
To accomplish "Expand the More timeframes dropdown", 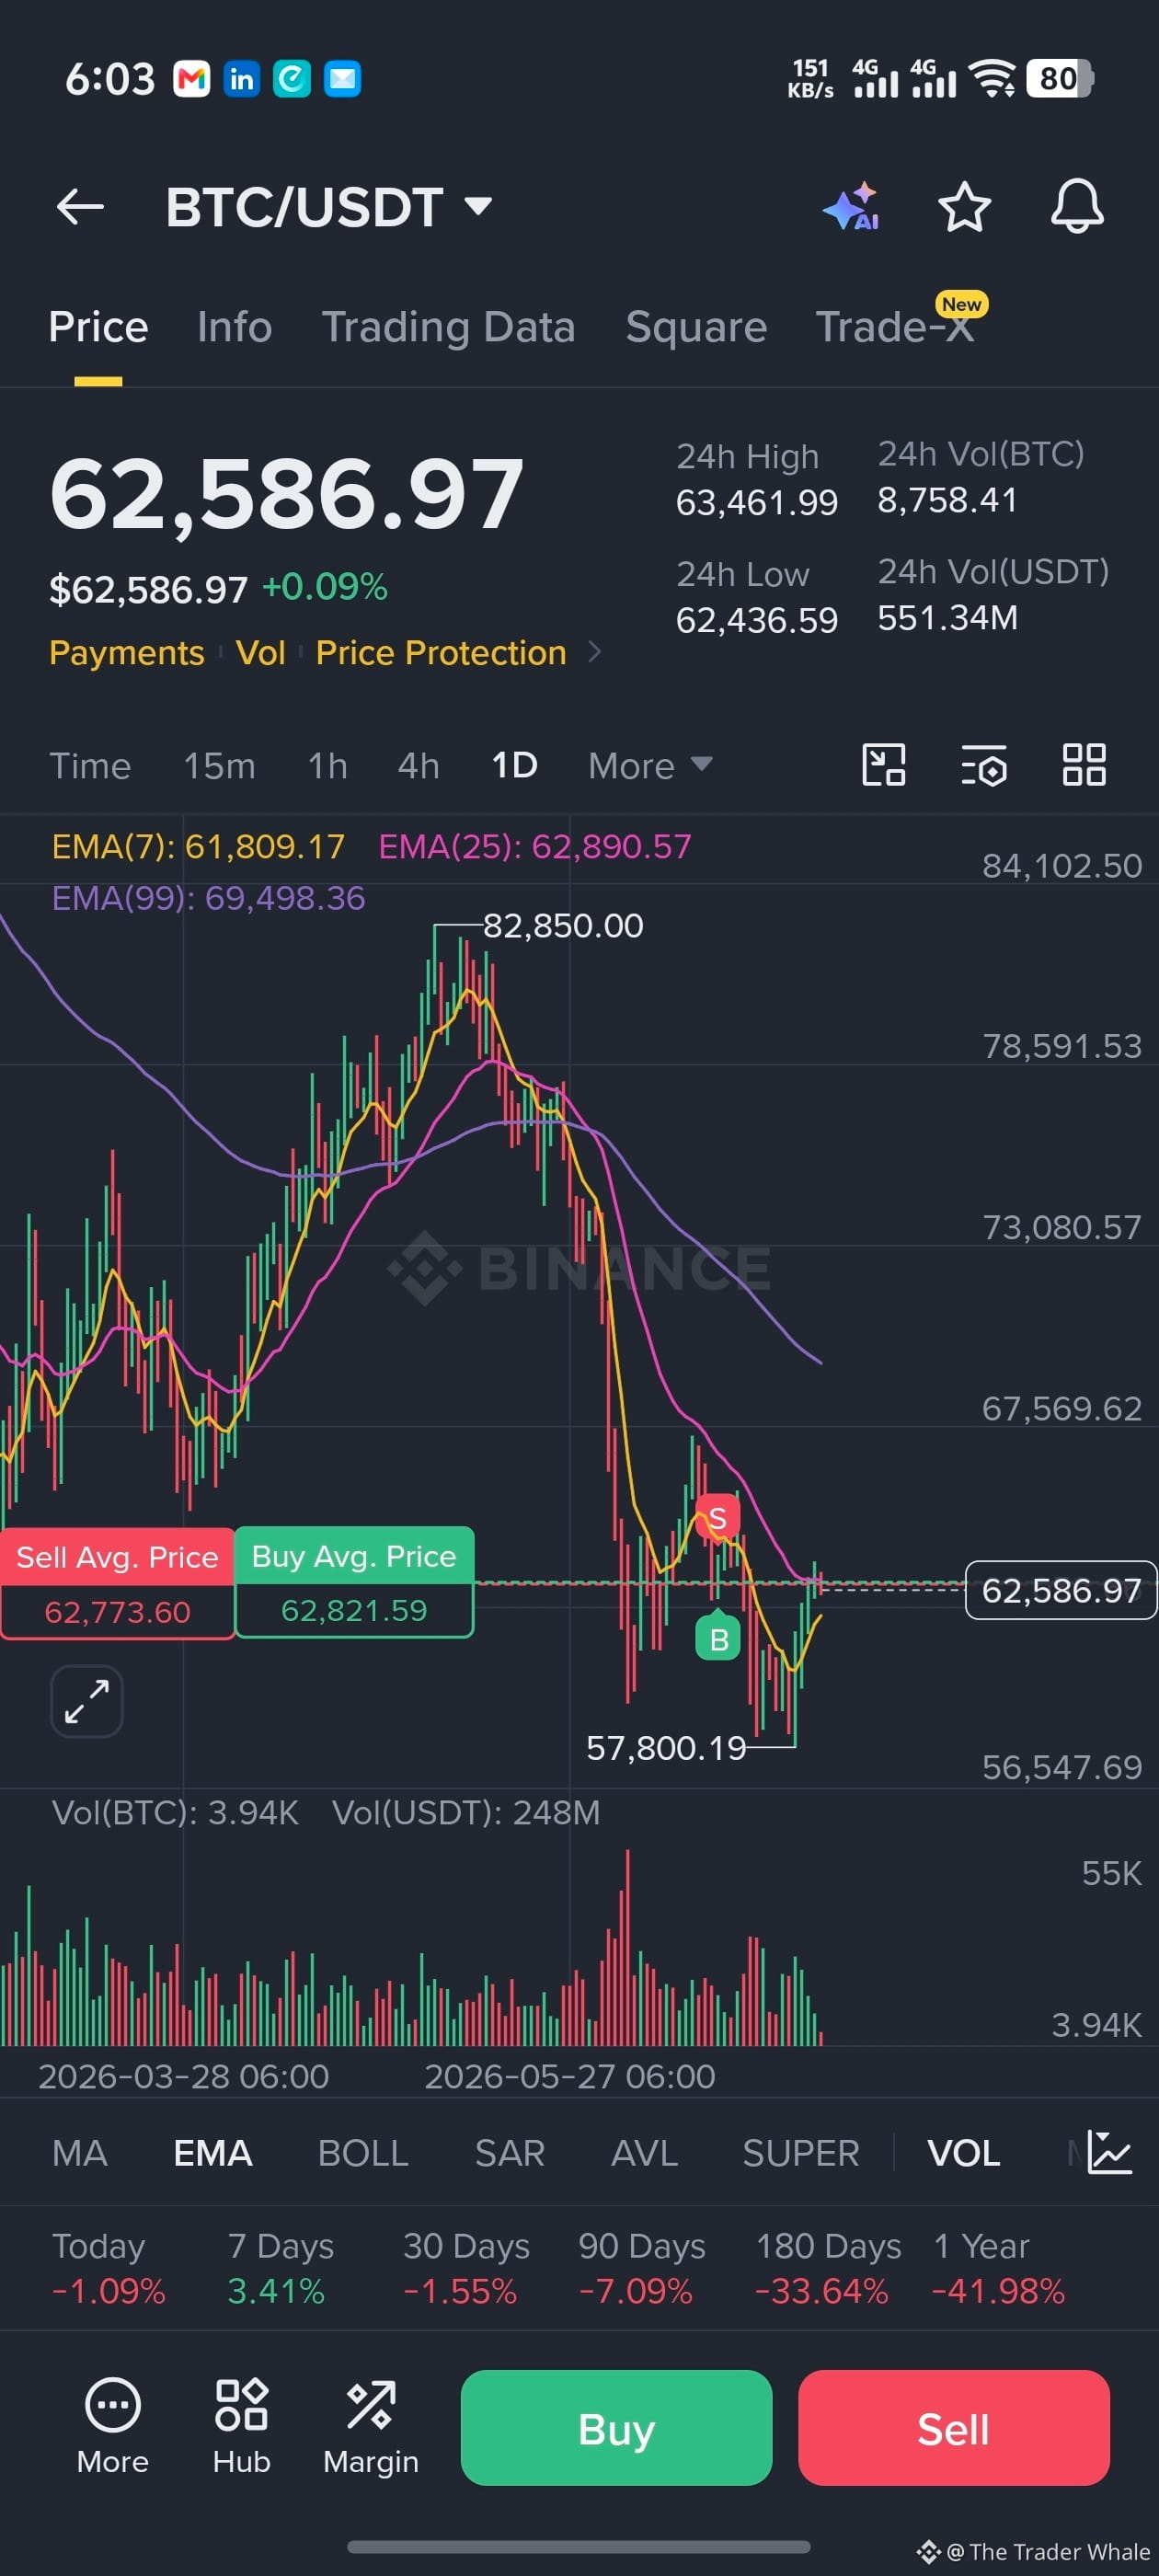I will (x=650, y=766).
